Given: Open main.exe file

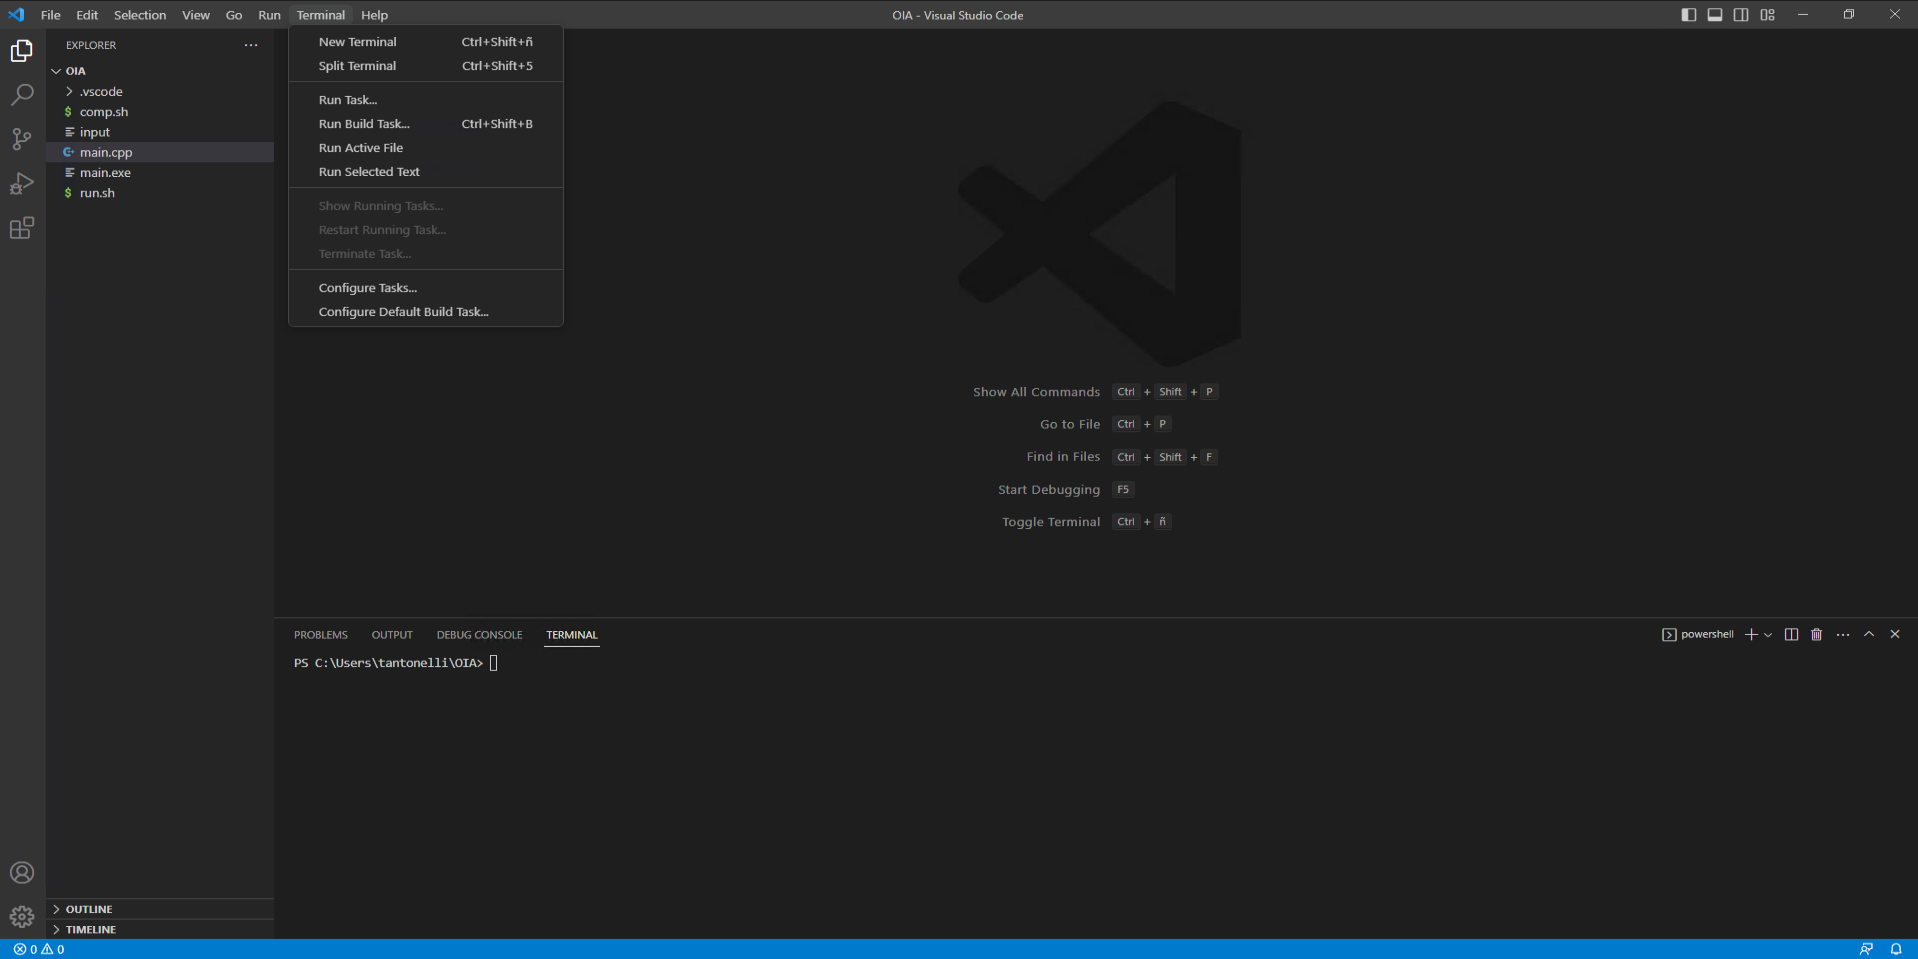Looking at the screenshot, I should coord(160,173).
